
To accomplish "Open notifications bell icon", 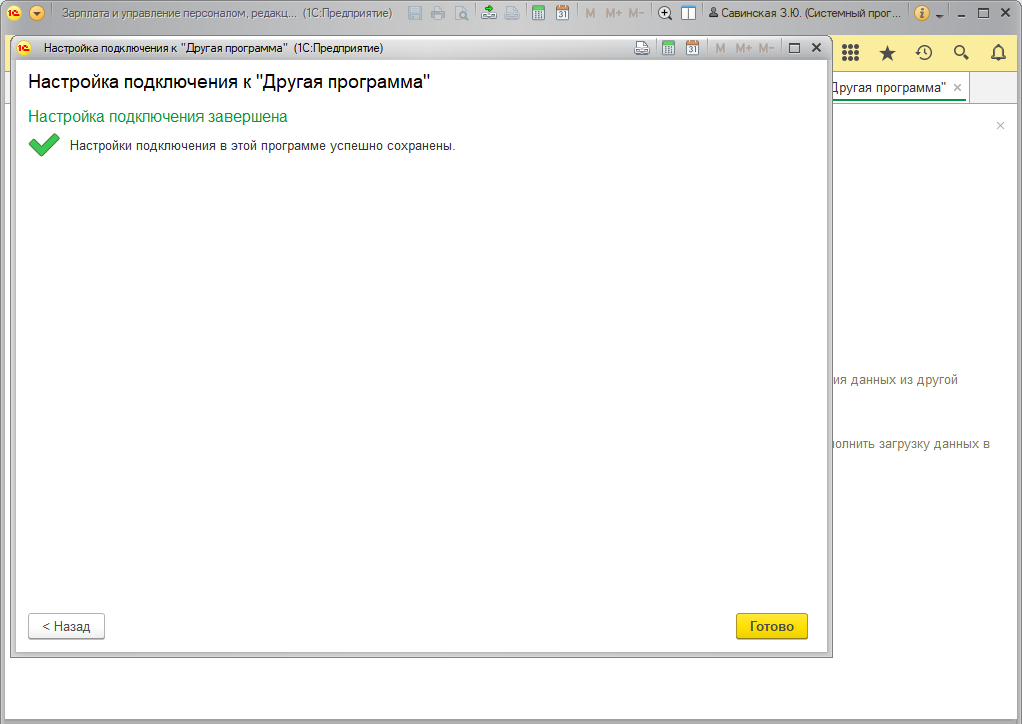I will (x=998, y=53).
